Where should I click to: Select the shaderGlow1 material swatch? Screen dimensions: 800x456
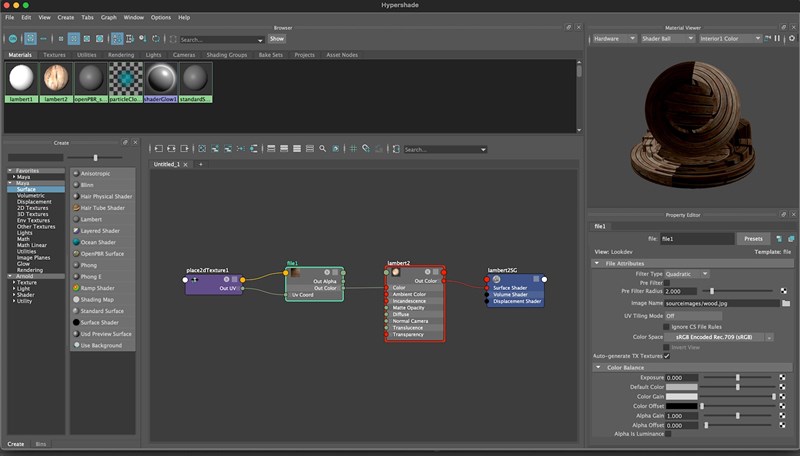161,79
